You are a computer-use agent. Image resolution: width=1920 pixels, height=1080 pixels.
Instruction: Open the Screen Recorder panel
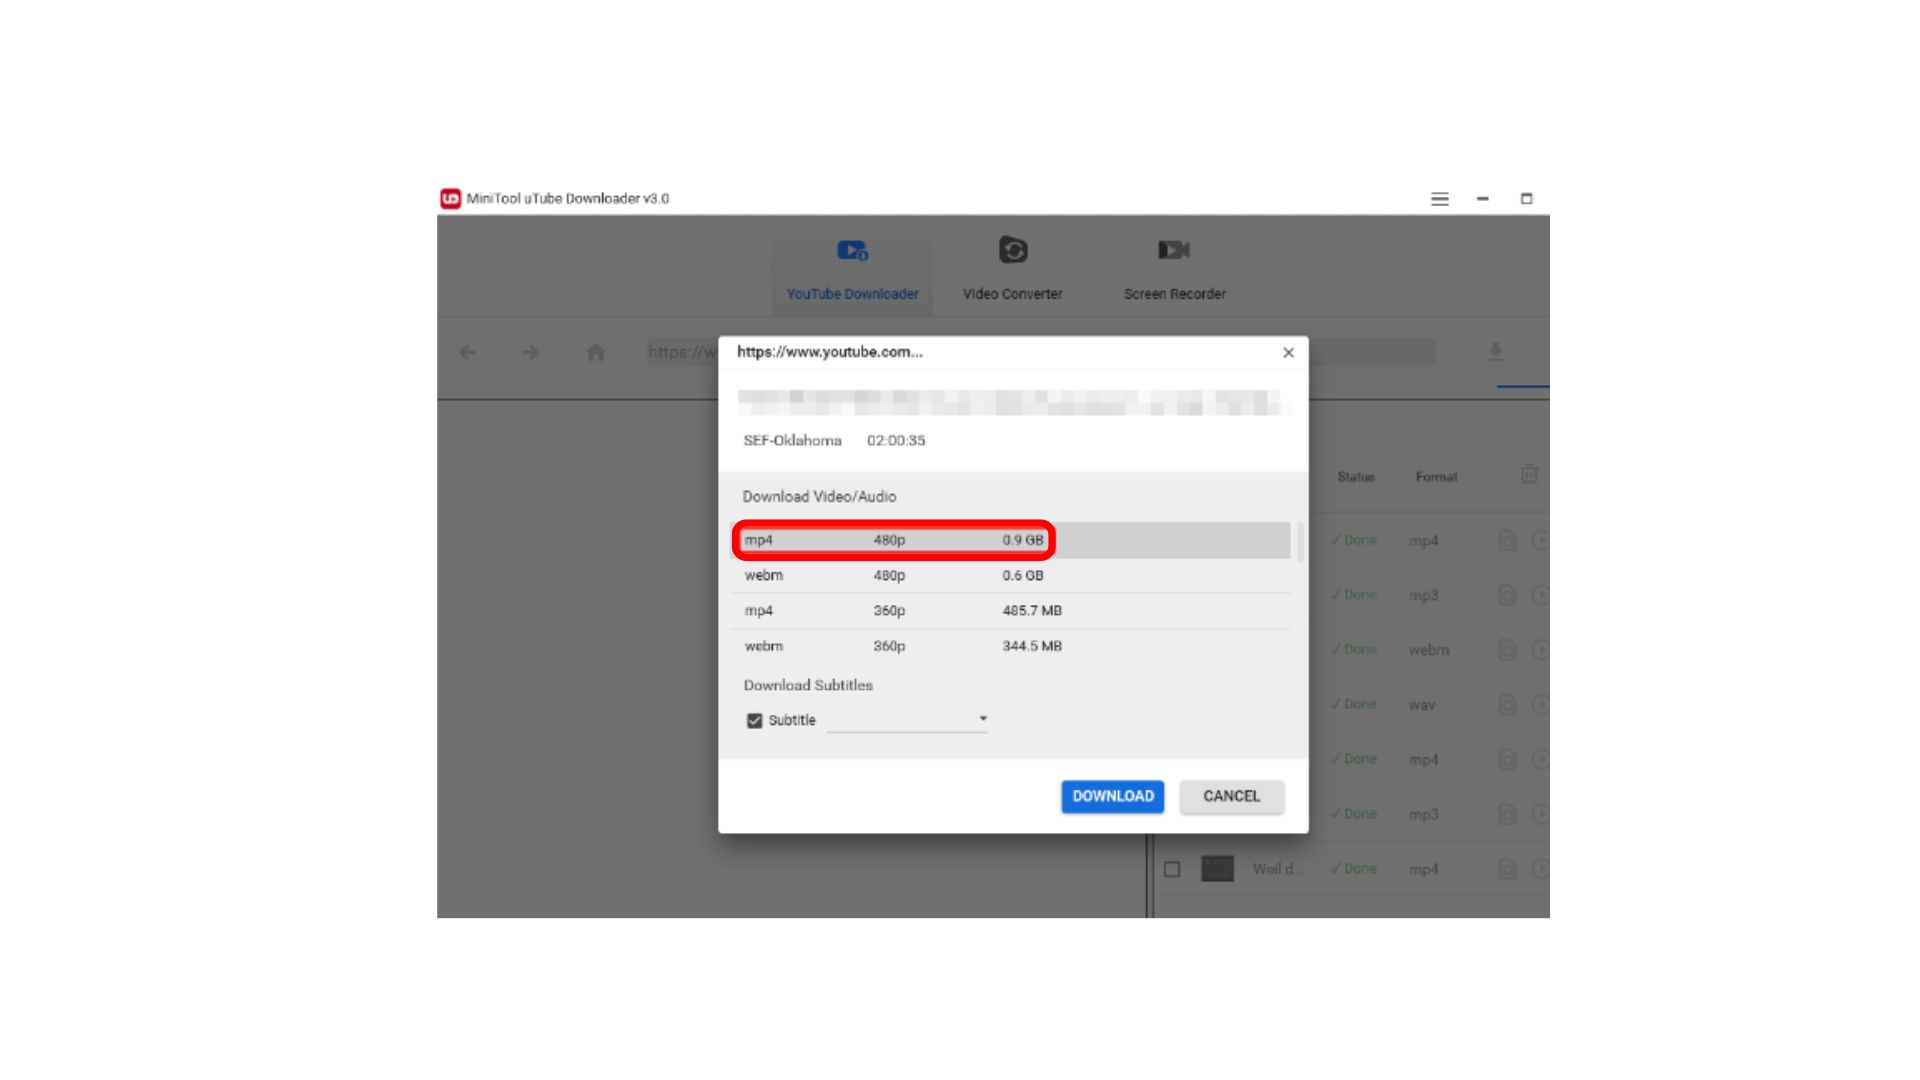(1171, 269)
